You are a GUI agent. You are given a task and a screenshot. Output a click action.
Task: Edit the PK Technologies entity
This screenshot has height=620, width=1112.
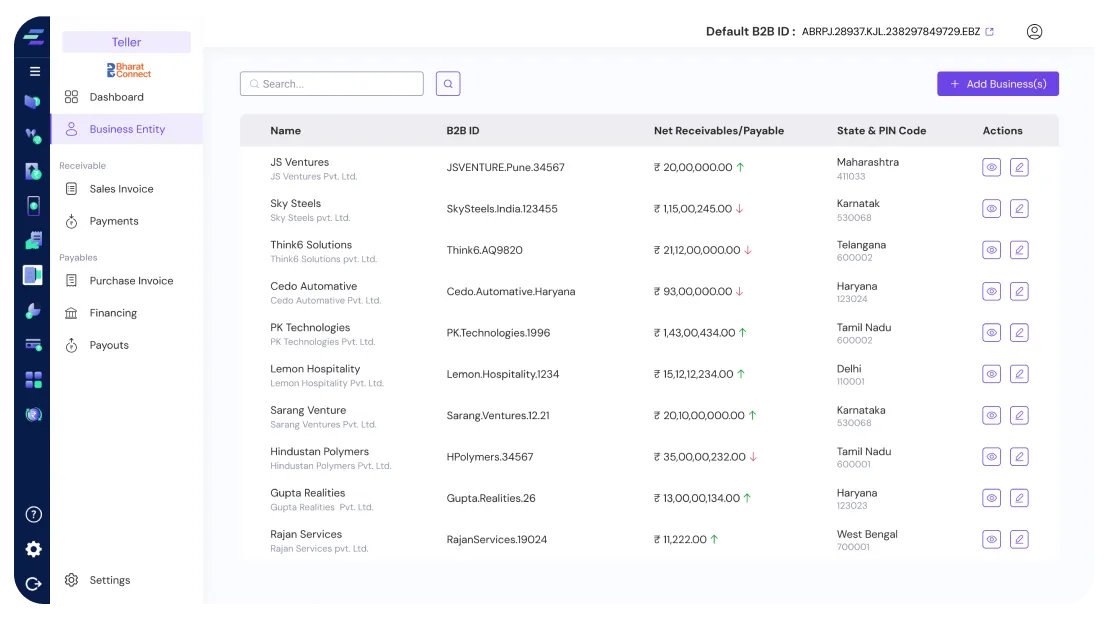pos(1019,333)
